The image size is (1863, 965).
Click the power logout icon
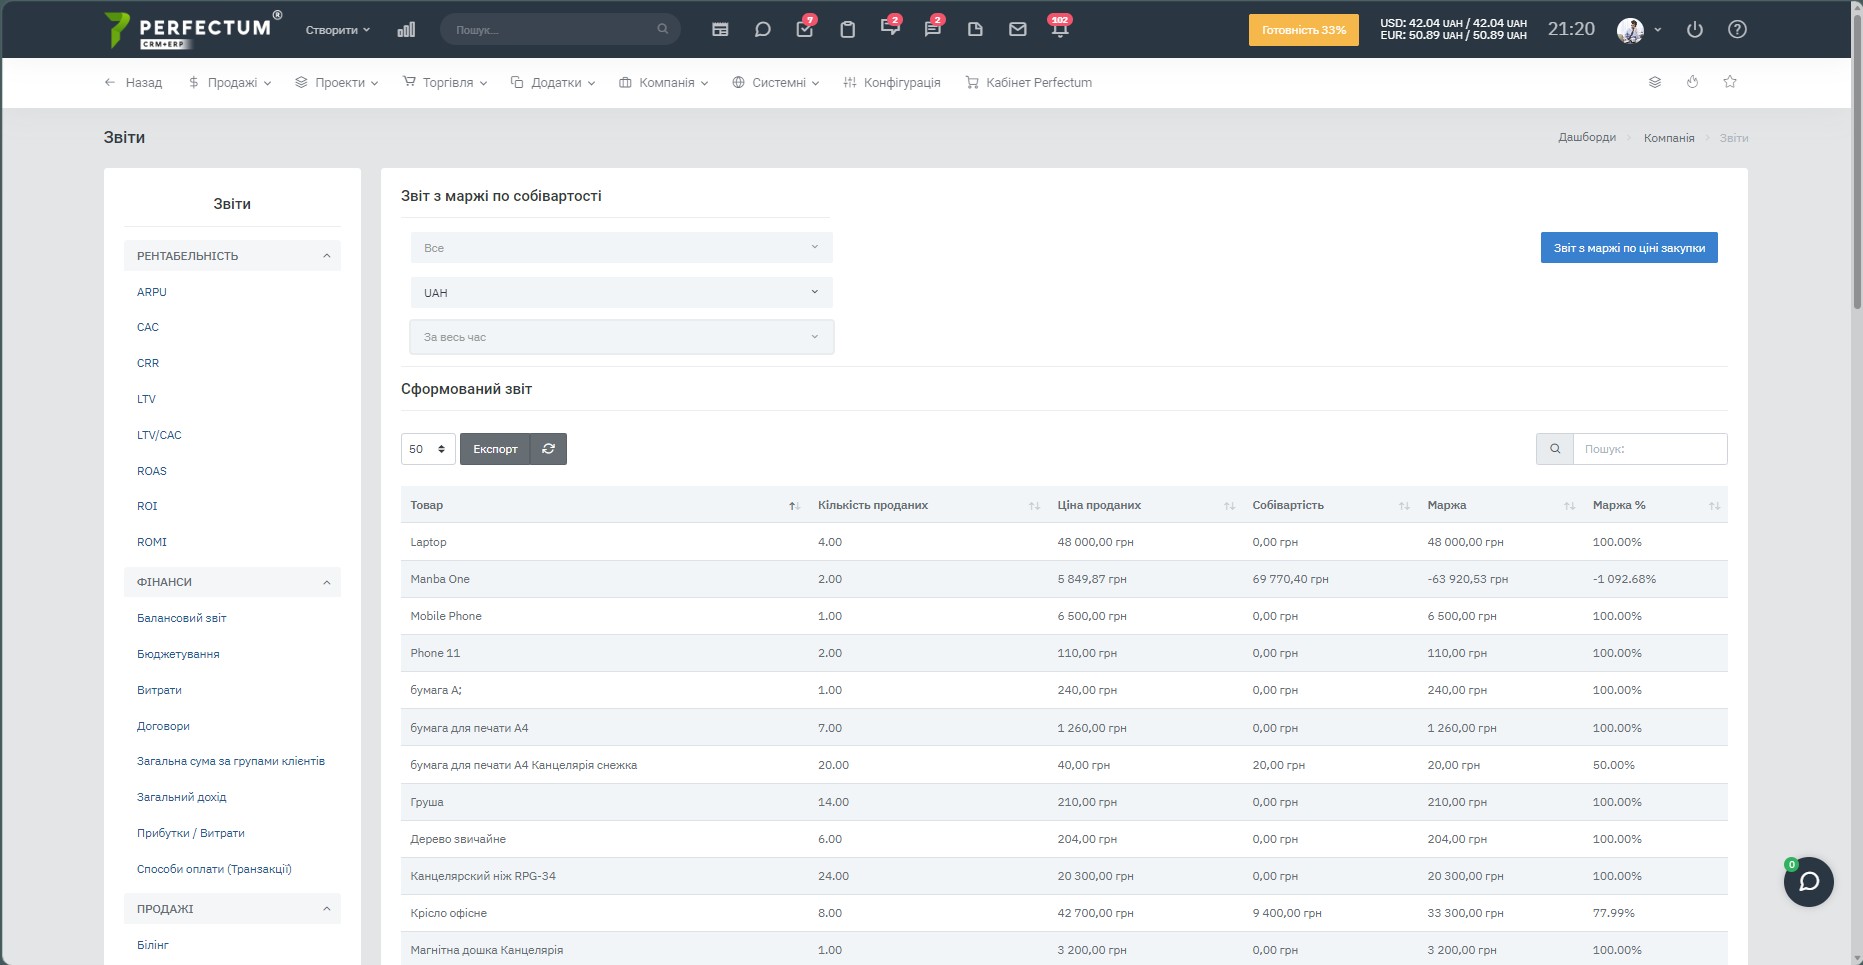[1695, 30]
